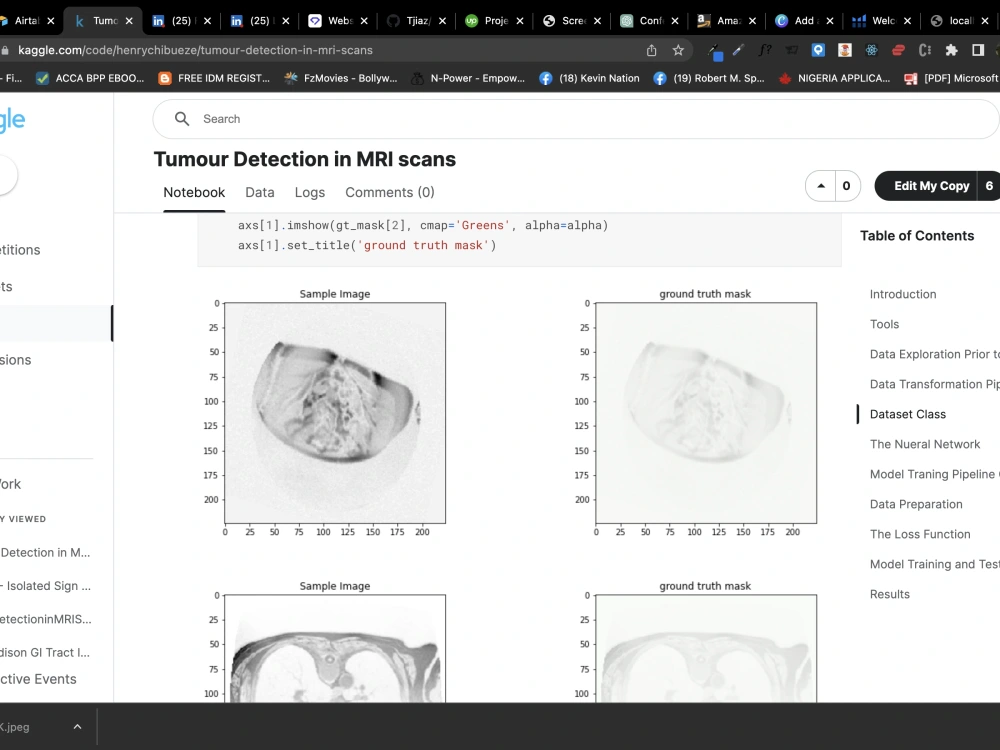This screenshot has width=1000, height=750.
Task: Switch to the Upwork Proje browser tab
Action: point(496,20)
